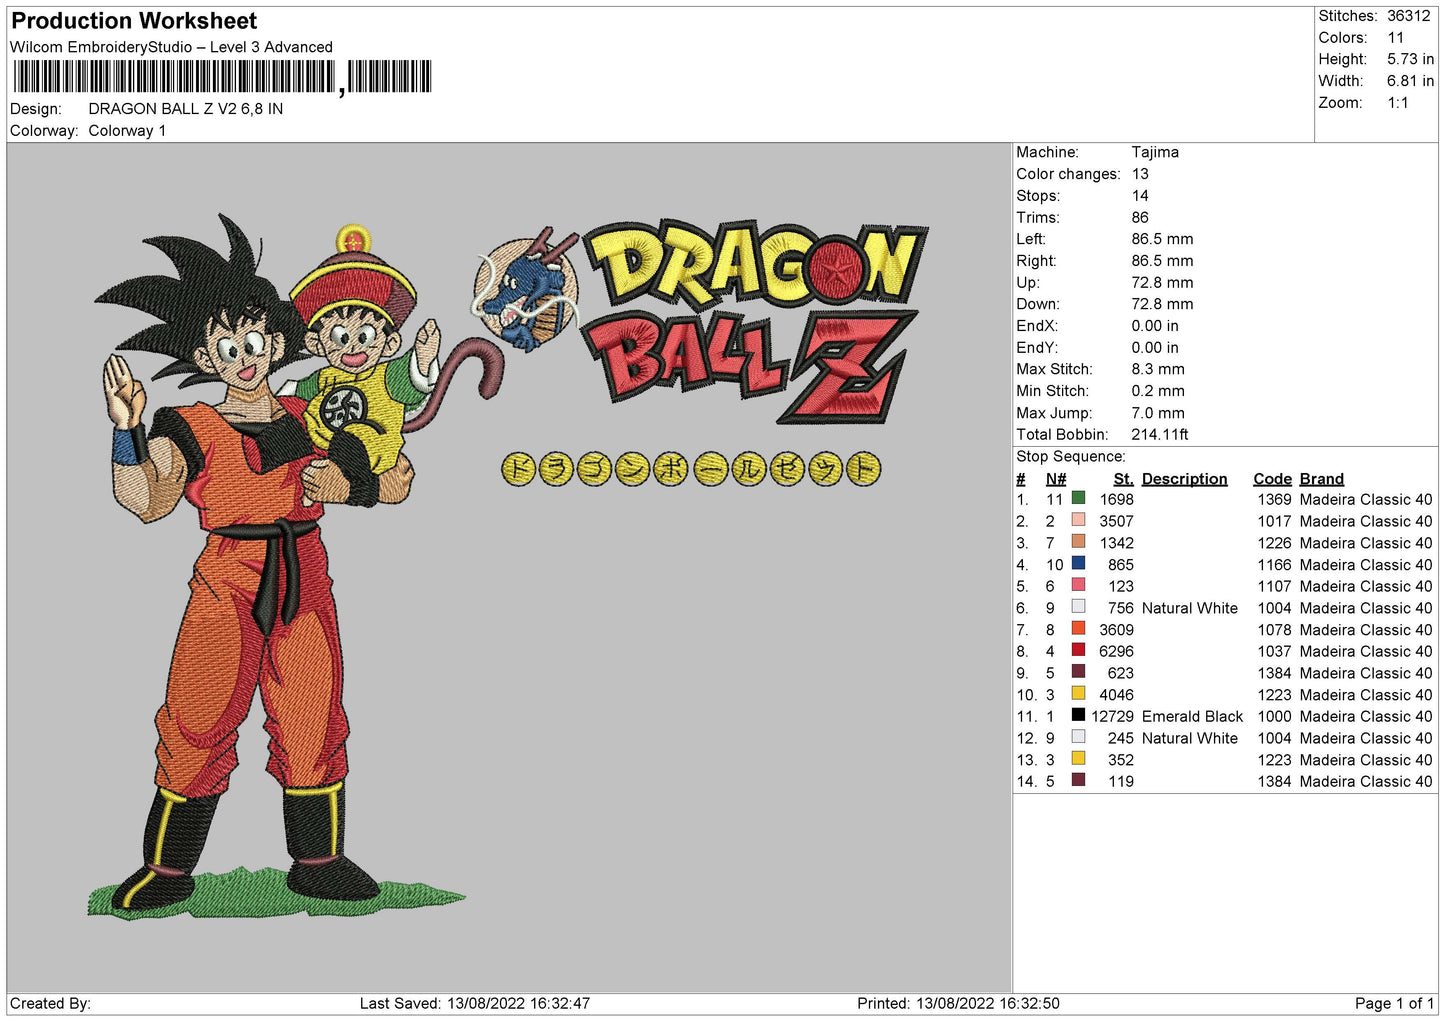Click the N# column header

pos(1056,479)
